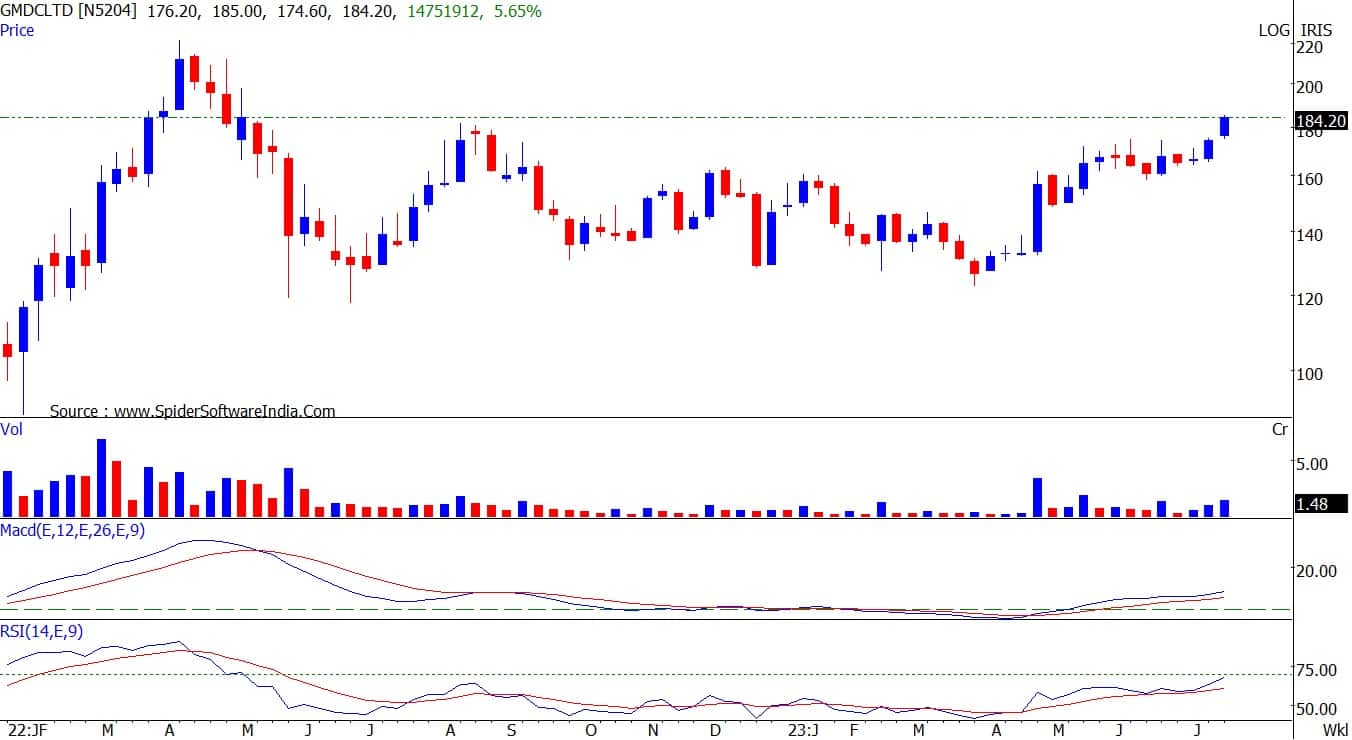1352x740 pixels.
Task: Click the Cr unit label on volume panel
Action: point(1279,429)
